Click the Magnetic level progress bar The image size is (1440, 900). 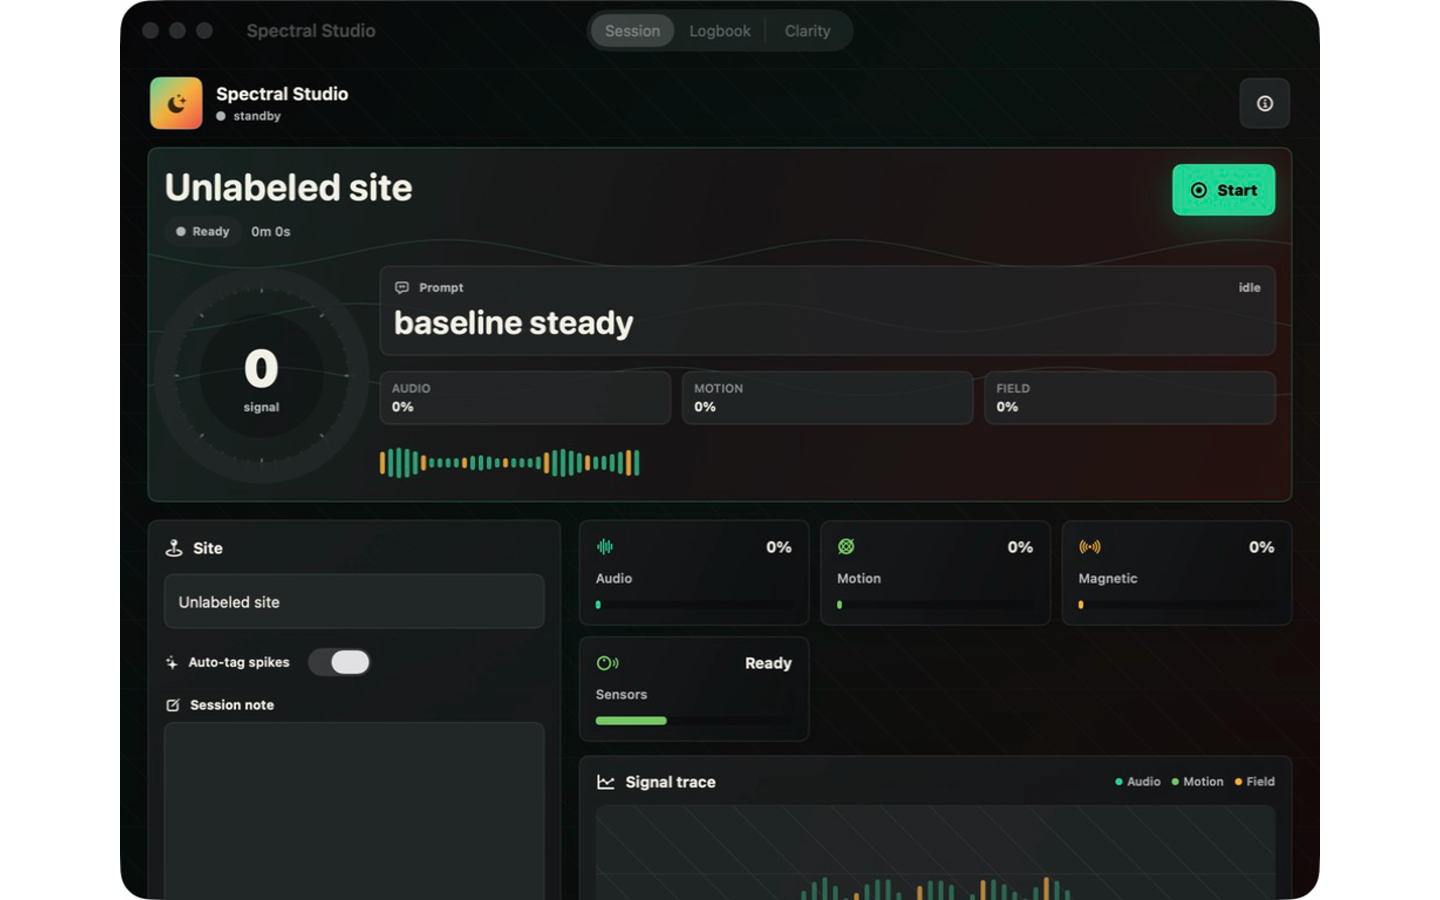click(x=1176, y=605)
